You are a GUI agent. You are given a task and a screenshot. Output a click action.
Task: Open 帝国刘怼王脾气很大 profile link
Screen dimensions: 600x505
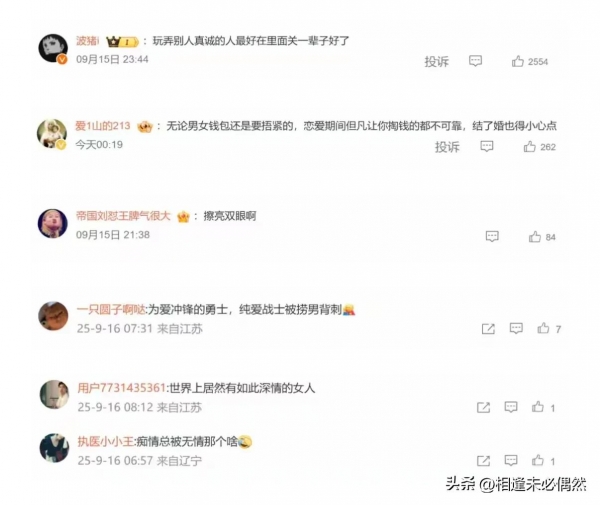[123, 216]
